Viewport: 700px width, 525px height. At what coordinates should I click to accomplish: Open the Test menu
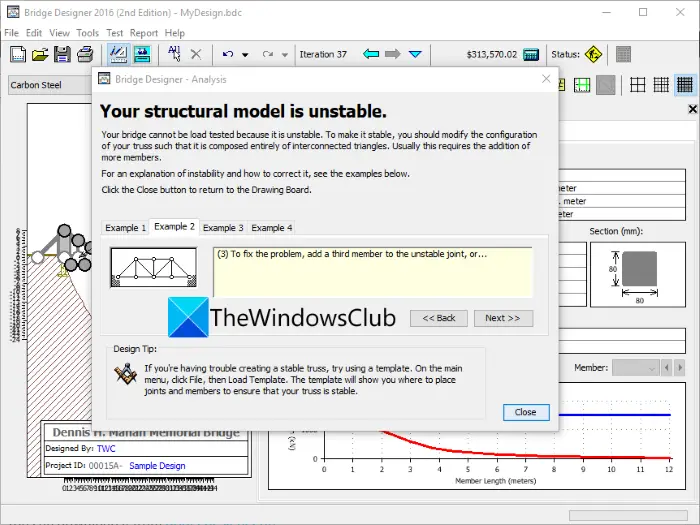114,33
